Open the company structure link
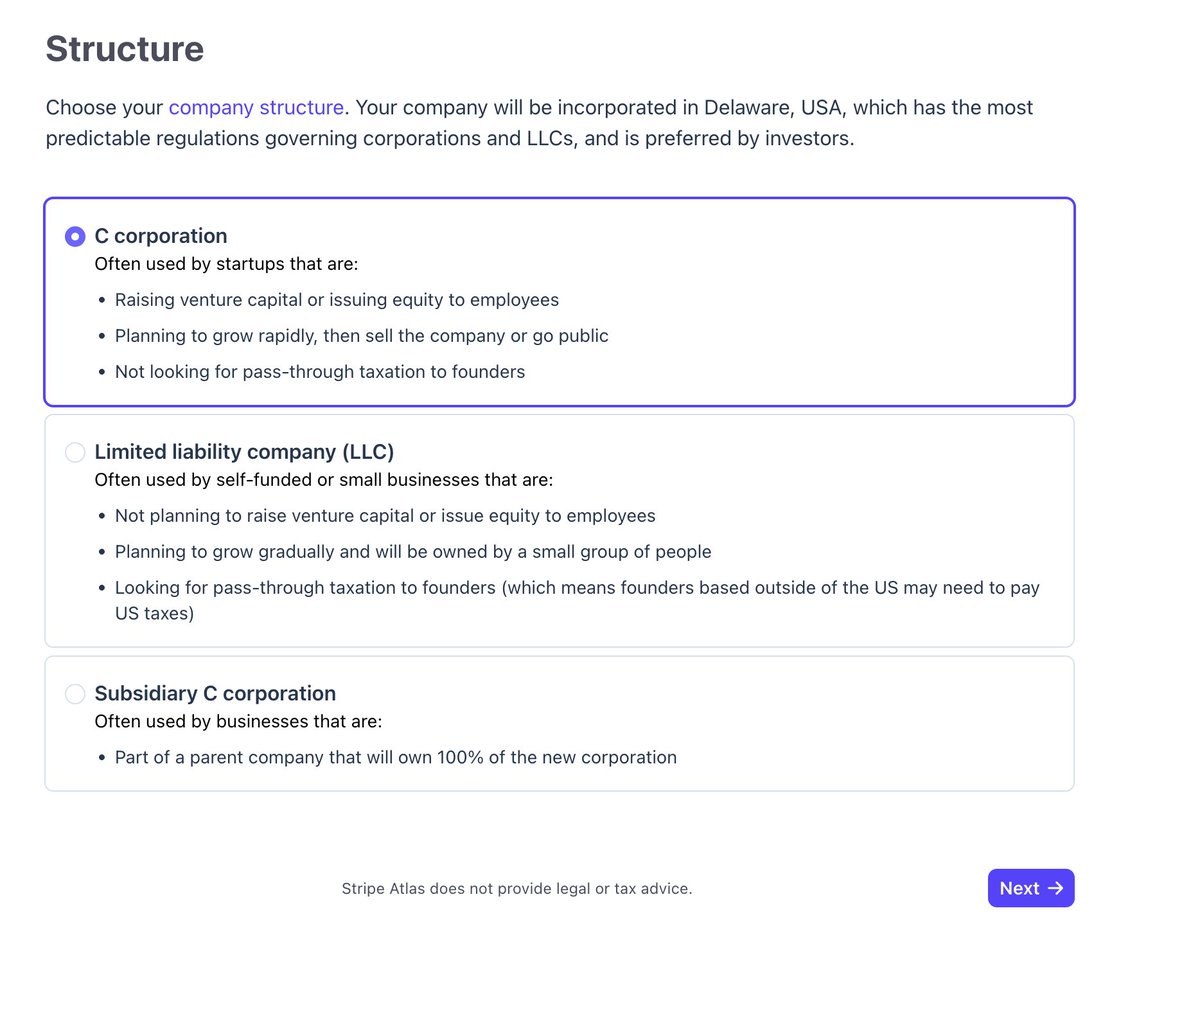This screenshot has width=1200, height=1032. coord(256,107)
